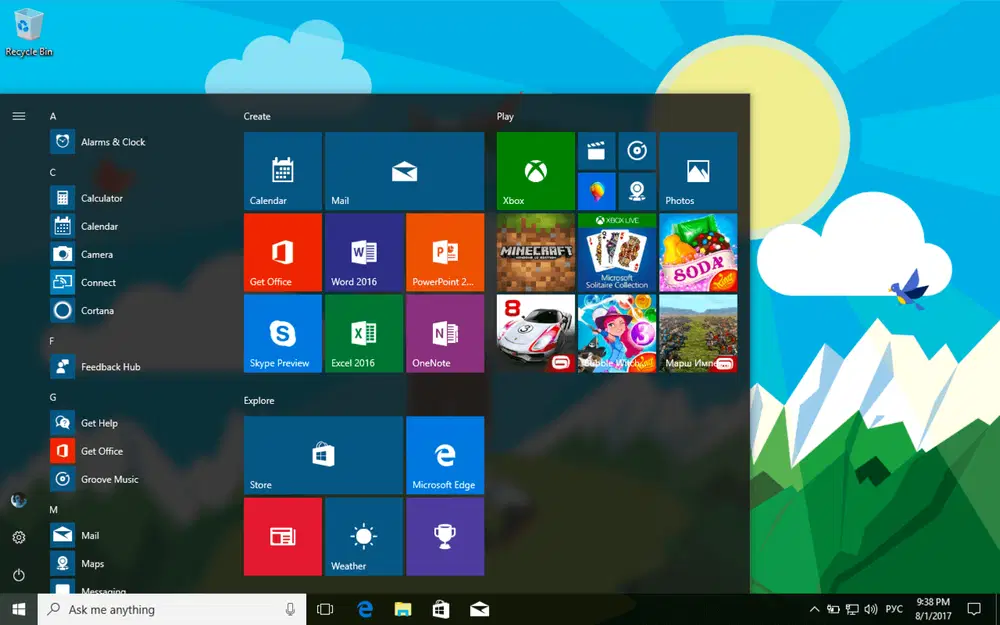Open File Explorer from the taskbar
1000x625 pixels.
tap(402, 610)
